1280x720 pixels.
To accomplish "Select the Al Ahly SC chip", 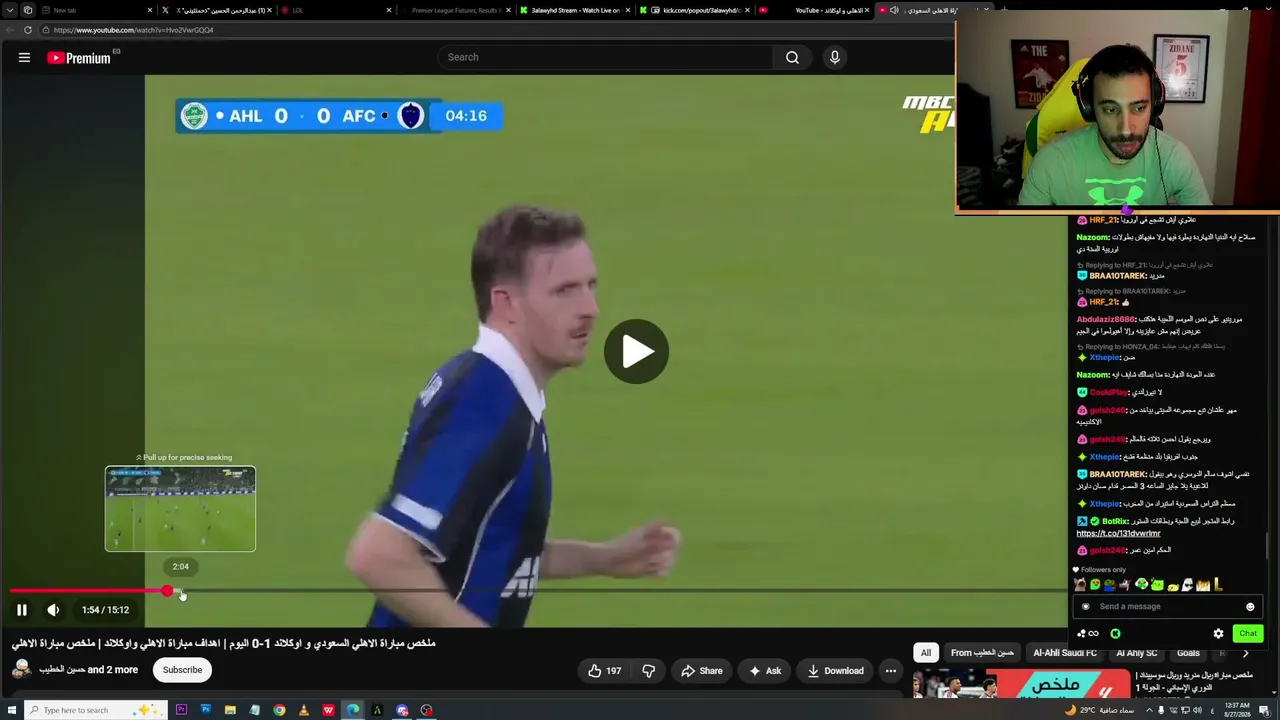I will coord(1136,653).
